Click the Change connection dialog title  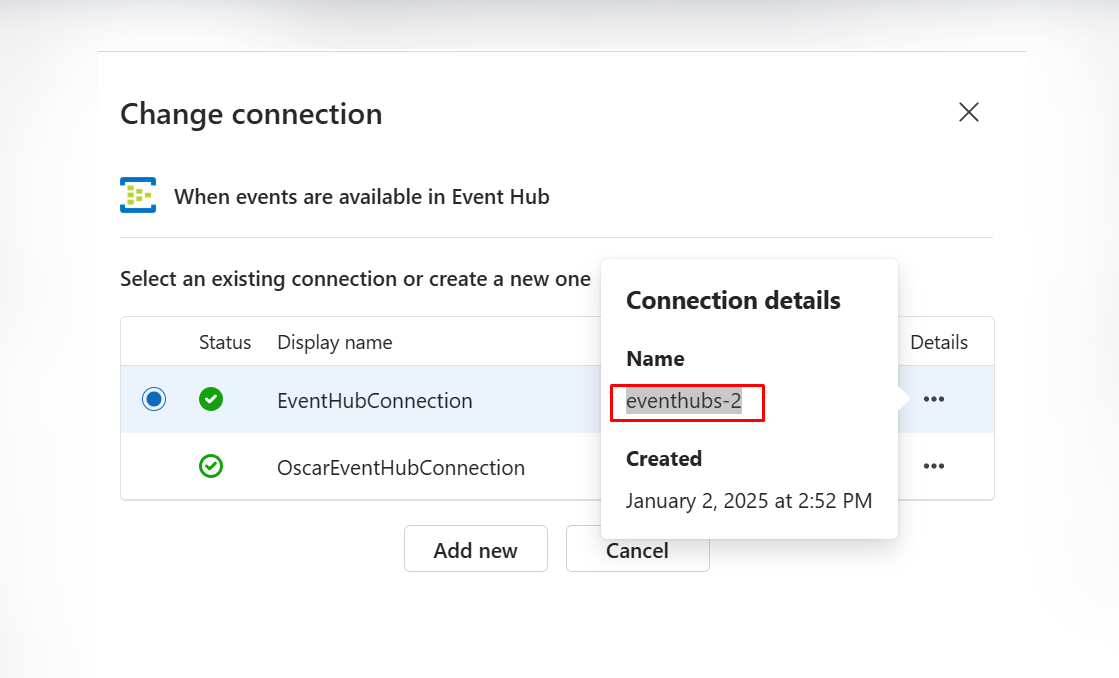click(x=251, y=114)
